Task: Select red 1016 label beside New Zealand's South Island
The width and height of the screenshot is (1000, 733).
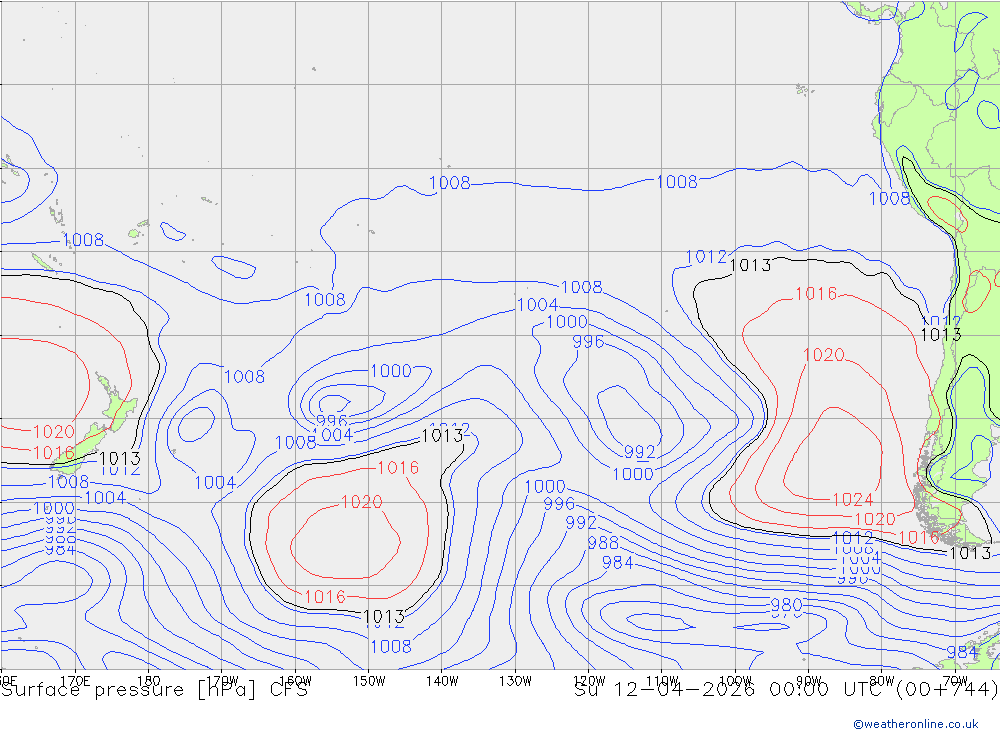Action: click(54, 453)
